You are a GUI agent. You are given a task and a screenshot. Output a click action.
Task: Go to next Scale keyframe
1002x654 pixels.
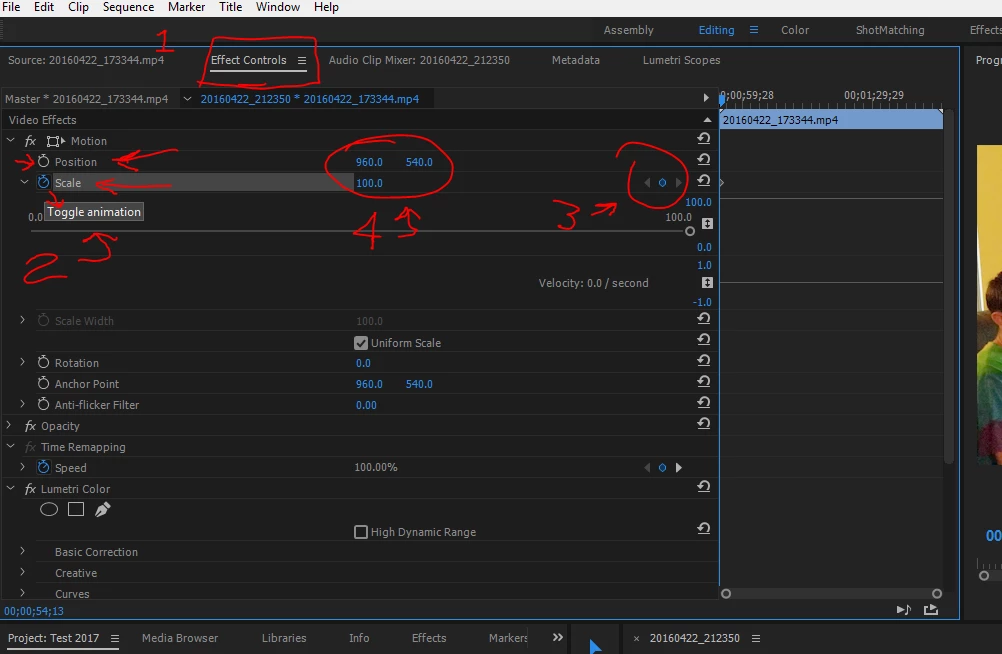[x=678, y=183]
